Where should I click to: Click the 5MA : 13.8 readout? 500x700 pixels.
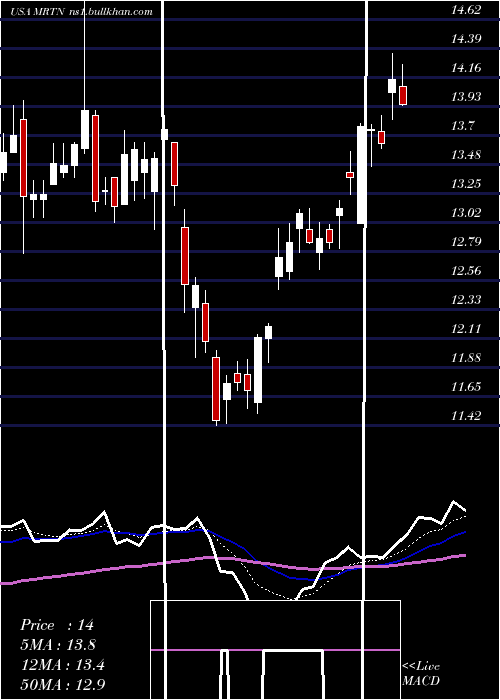point(58,645)
